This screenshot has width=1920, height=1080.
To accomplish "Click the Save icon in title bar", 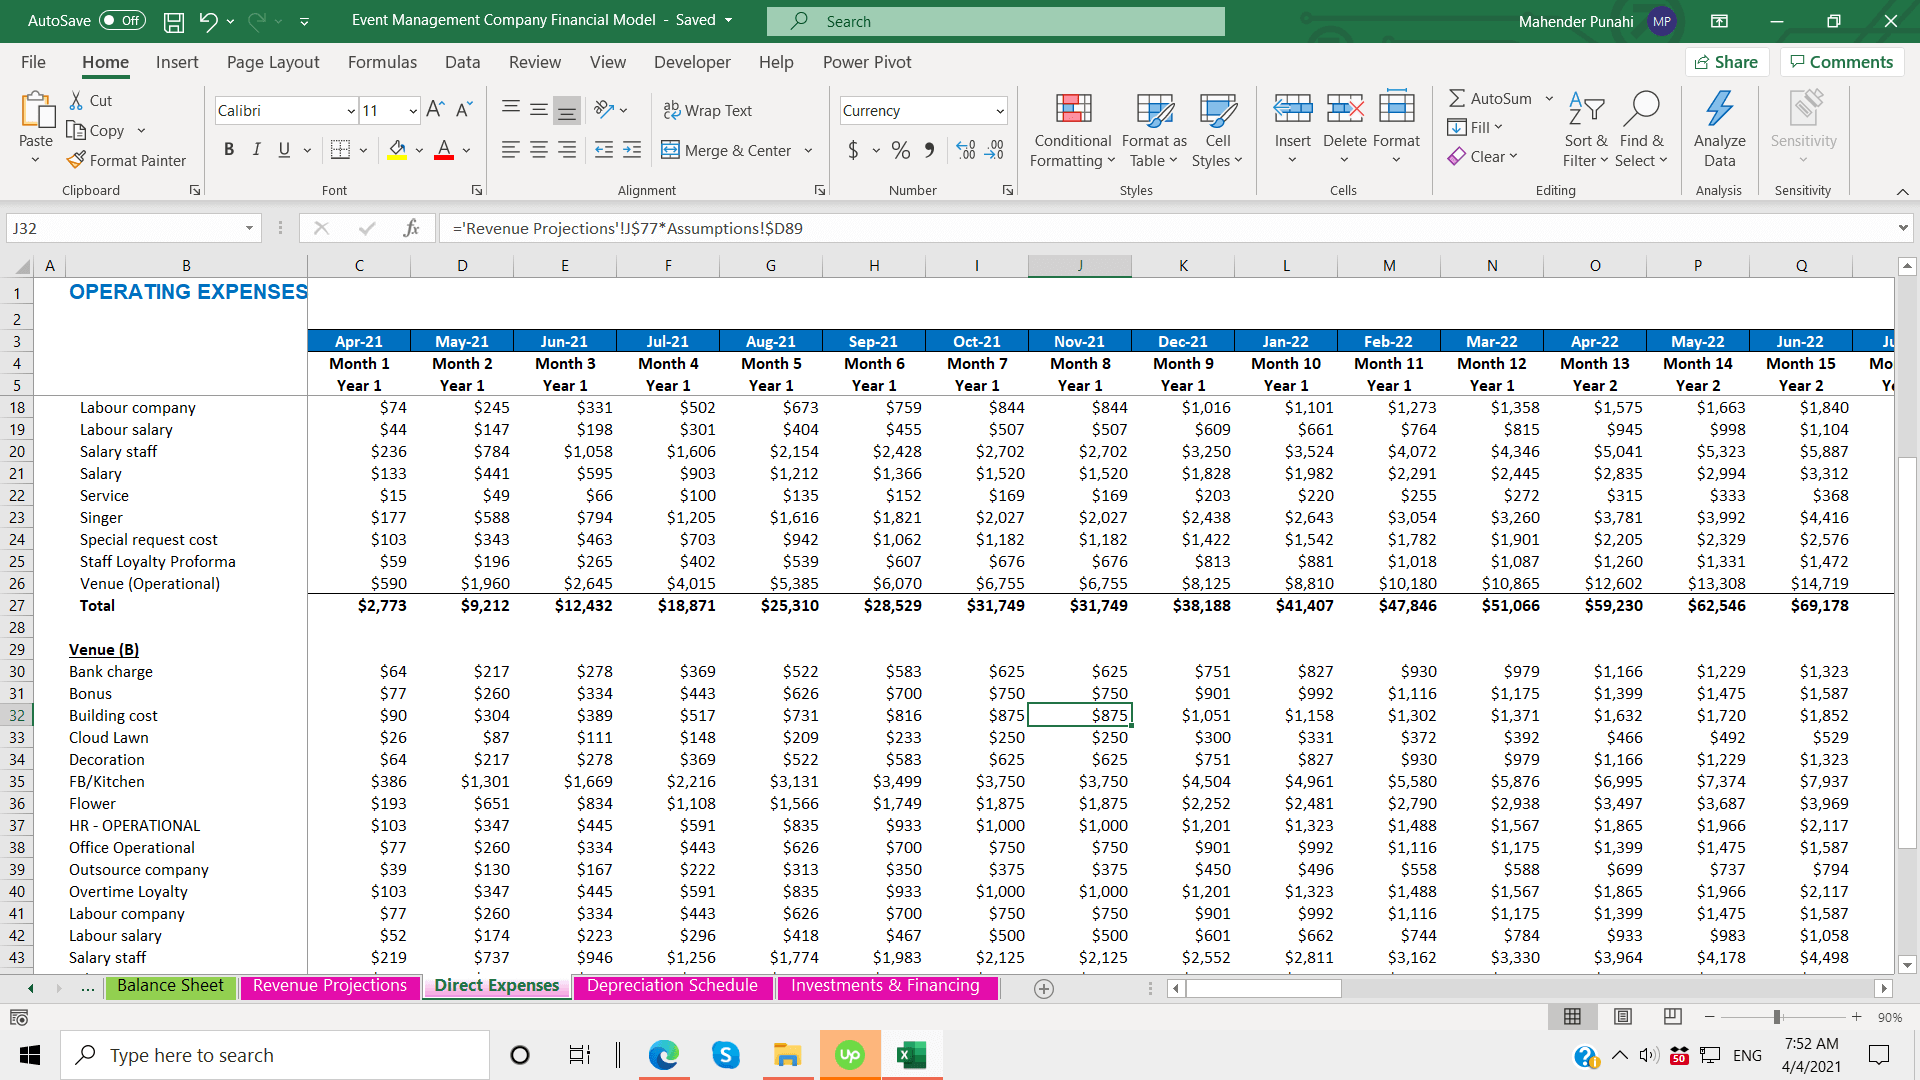I will 173,21.
